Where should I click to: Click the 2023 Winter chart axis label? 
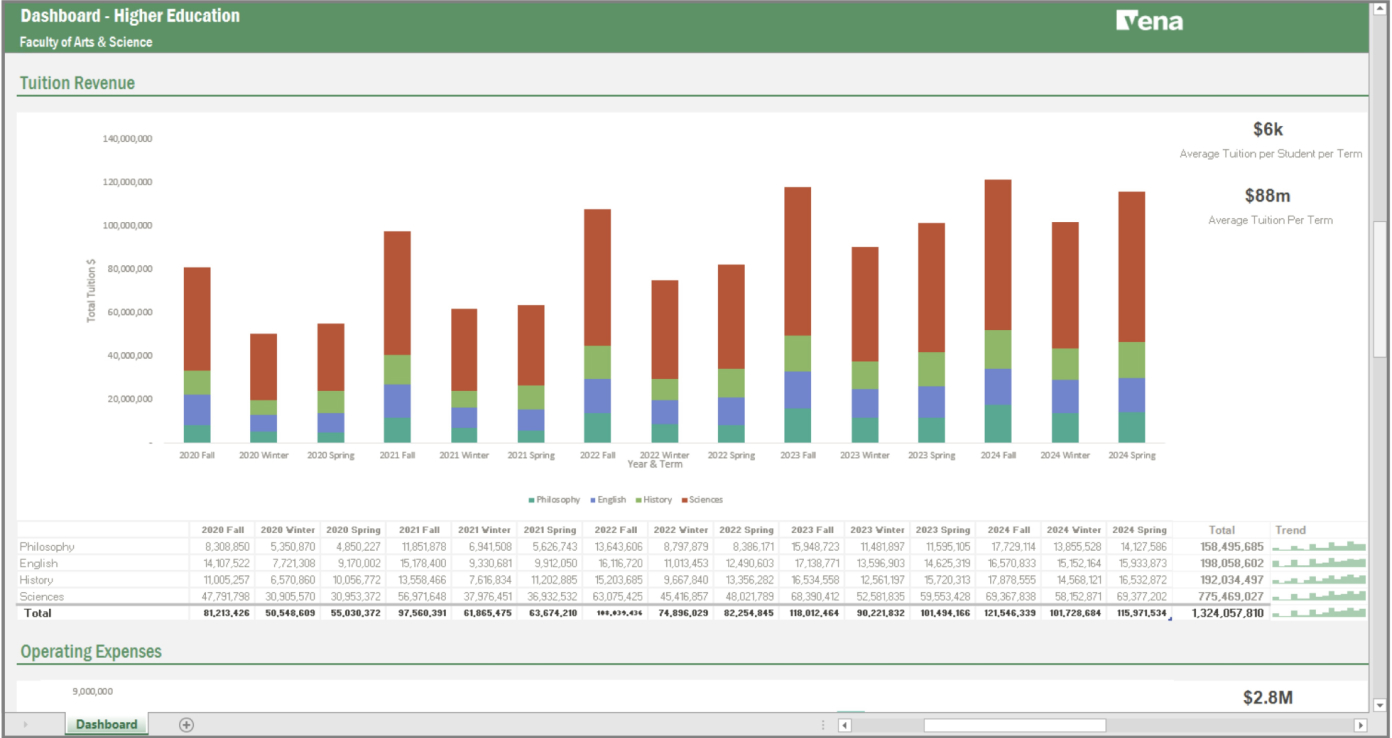pos(864,455)
